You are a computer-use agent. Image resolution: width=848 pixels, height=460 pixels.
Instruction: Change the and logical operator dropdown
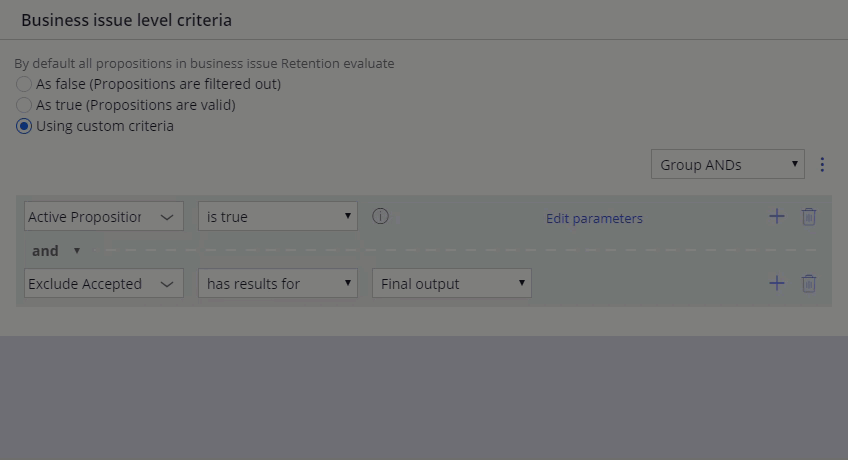pos(56,251)
